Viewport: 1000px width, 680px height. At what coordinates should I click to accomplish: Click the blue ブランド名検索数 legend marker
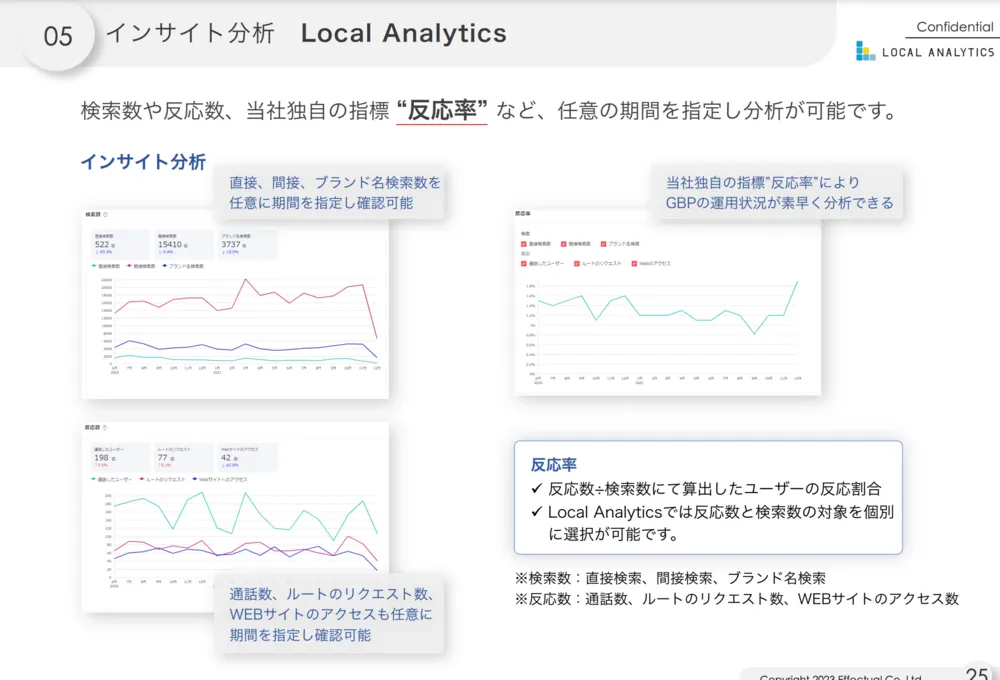(x=165, y=266)
